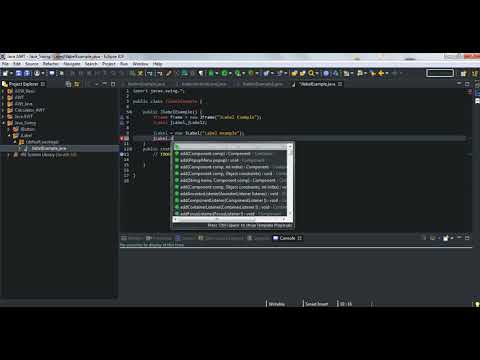
Task: Click the light bulb icon in status bar
Action: coord(477,304)
